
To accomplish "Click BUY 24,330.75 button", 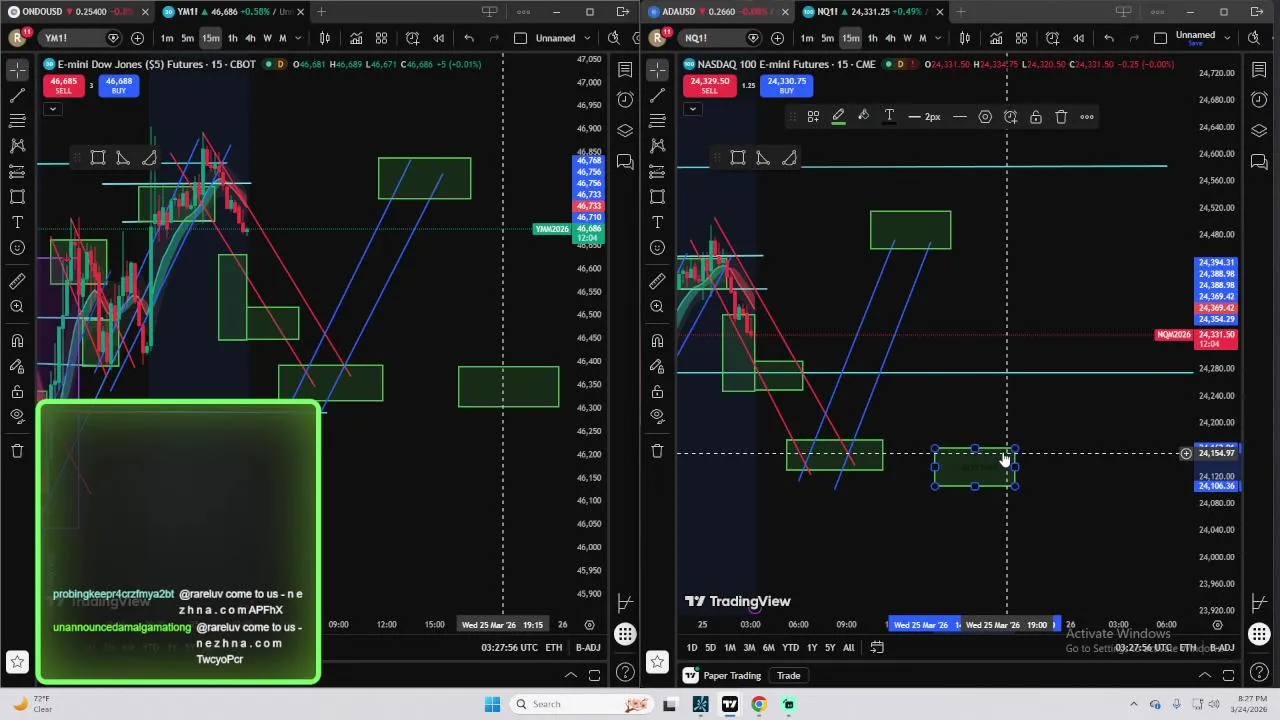I will (786, 86).
